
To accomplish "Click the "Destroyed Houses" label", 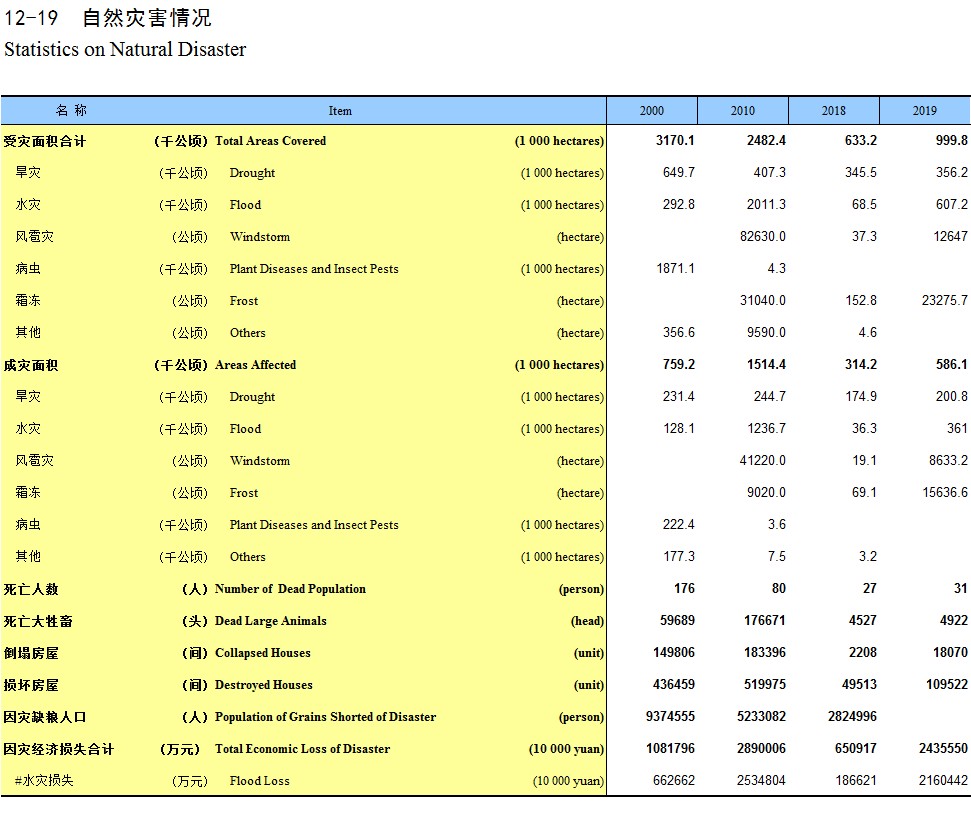I will click(264, 685).
